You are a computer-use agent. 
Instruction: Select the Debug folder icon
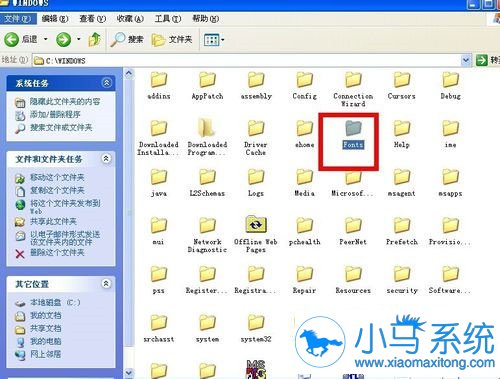coord(451,80)
